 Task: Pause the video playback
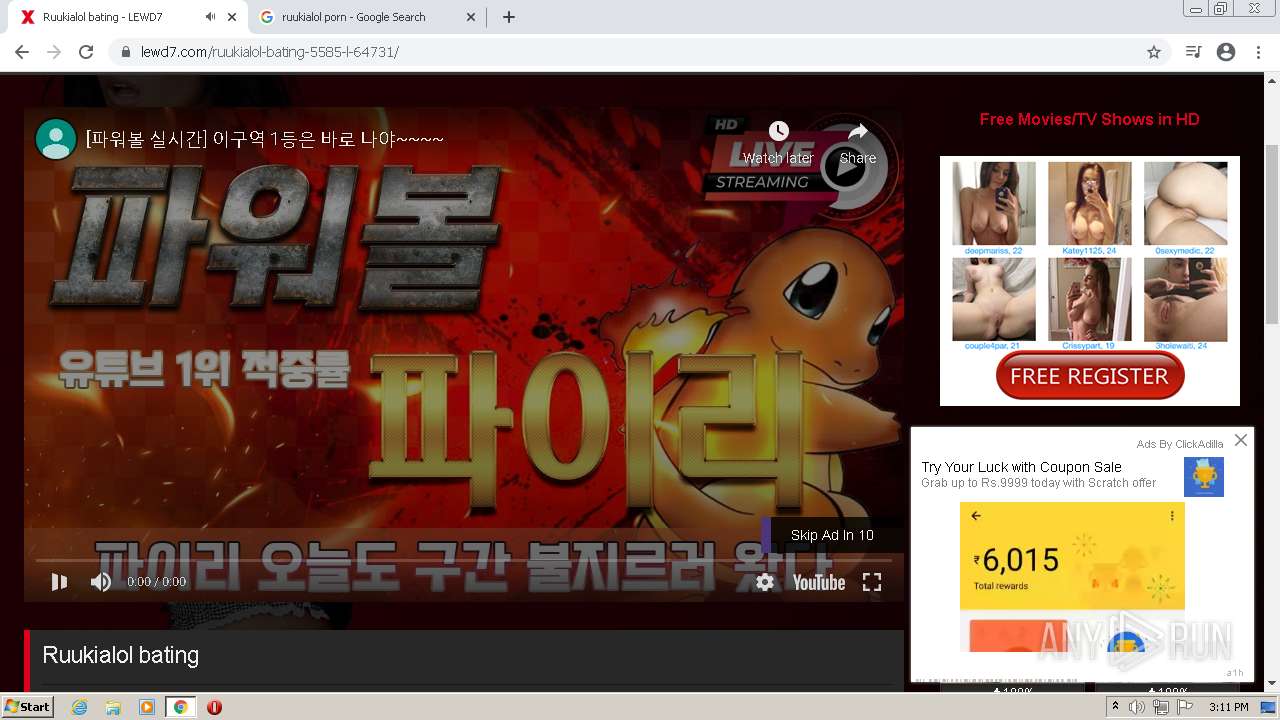pyautogui.click(x=59, y=582)
